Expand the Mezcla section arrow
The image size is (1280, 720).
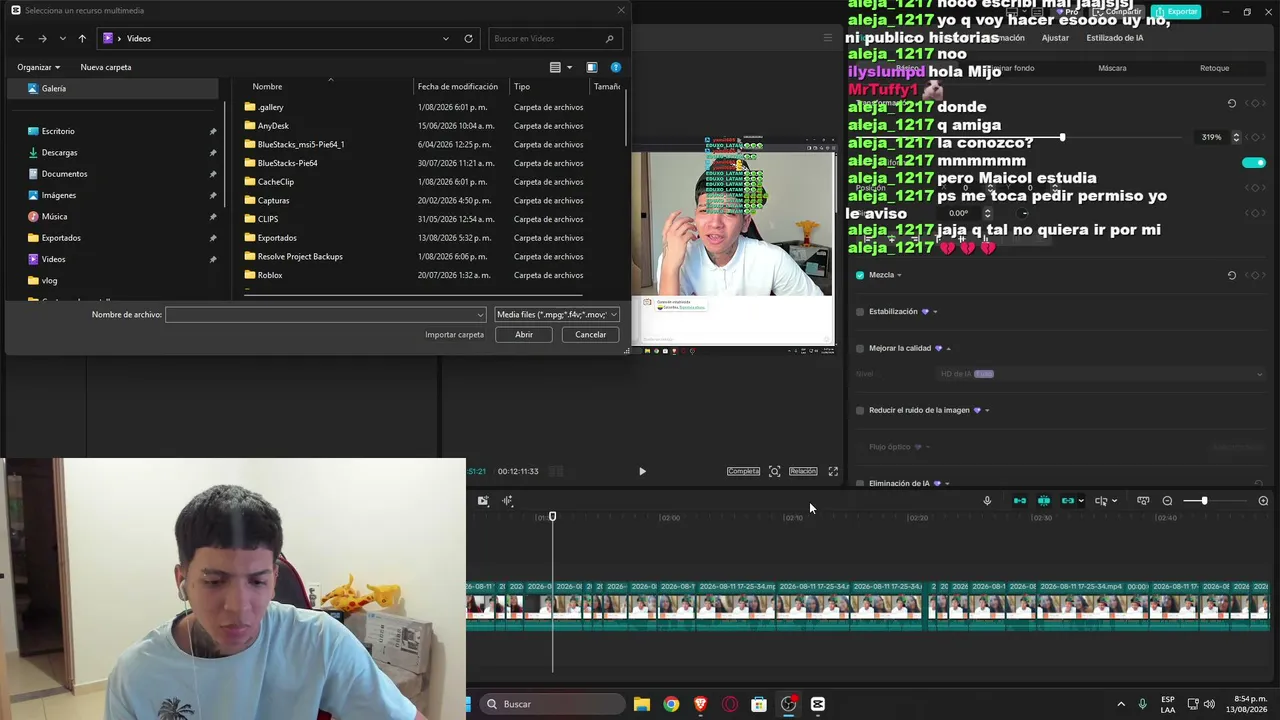[x=899, y=275]
